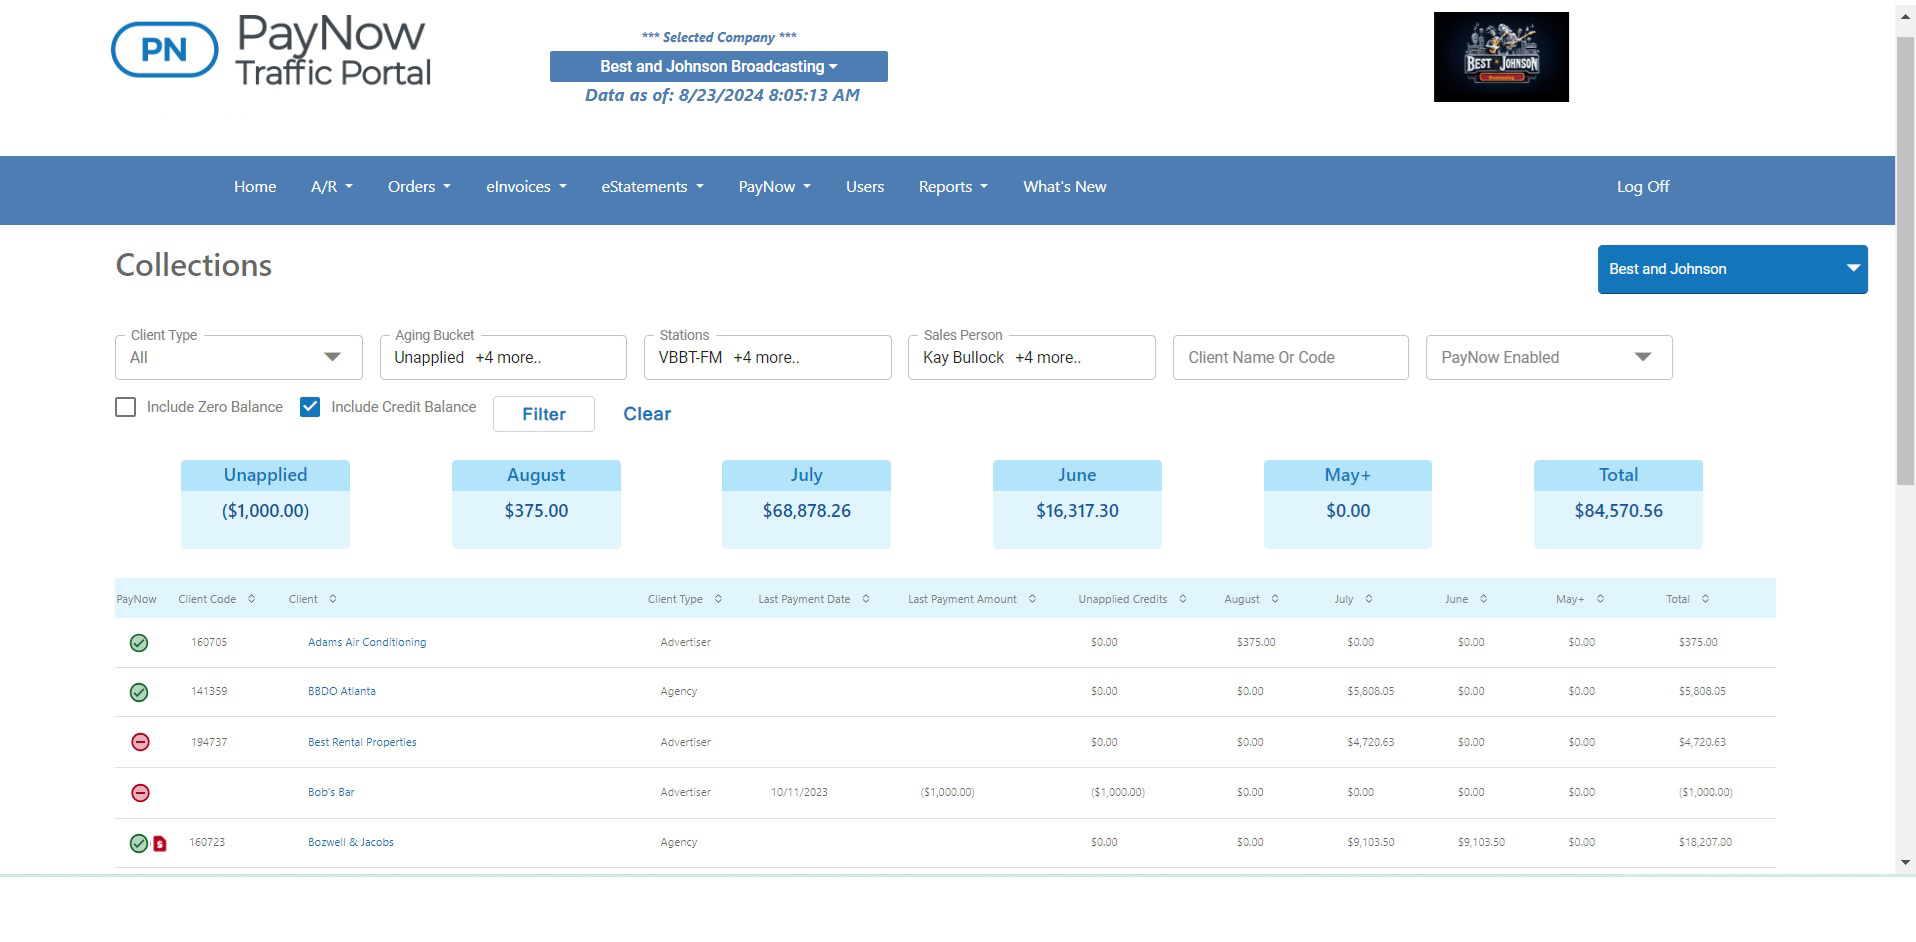Viewport: 1916px width, 942px height.
Task: Go to Home in navigation bar
Action: point(255,187)
